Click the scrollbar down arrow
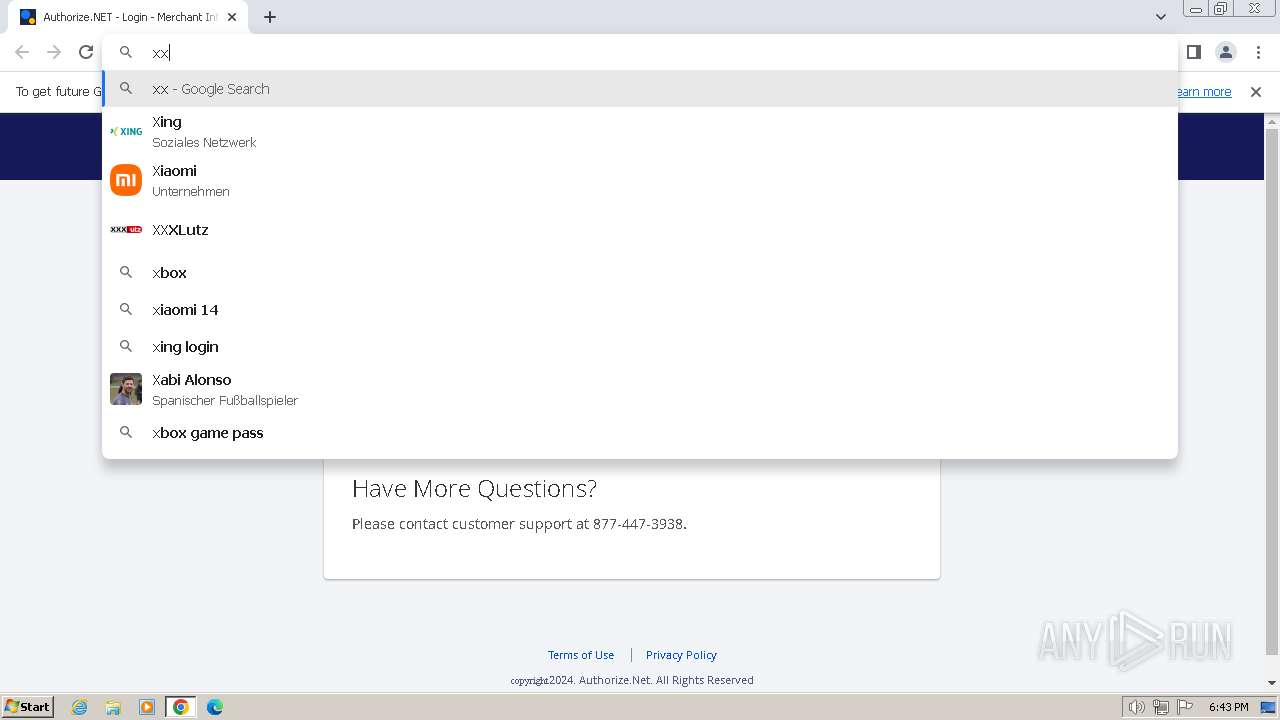The height and width of the screenshot is (720, 1280). 1272,683
